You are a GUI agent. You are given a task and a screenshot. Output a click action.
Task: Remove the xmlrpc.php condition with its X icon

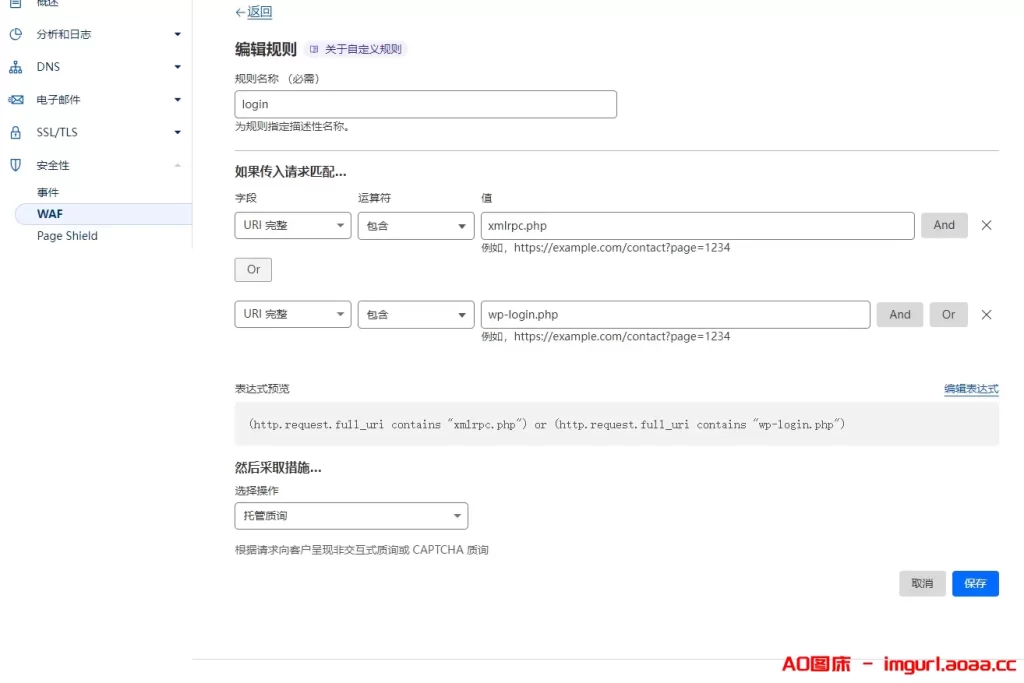click(x=987, y=225)
